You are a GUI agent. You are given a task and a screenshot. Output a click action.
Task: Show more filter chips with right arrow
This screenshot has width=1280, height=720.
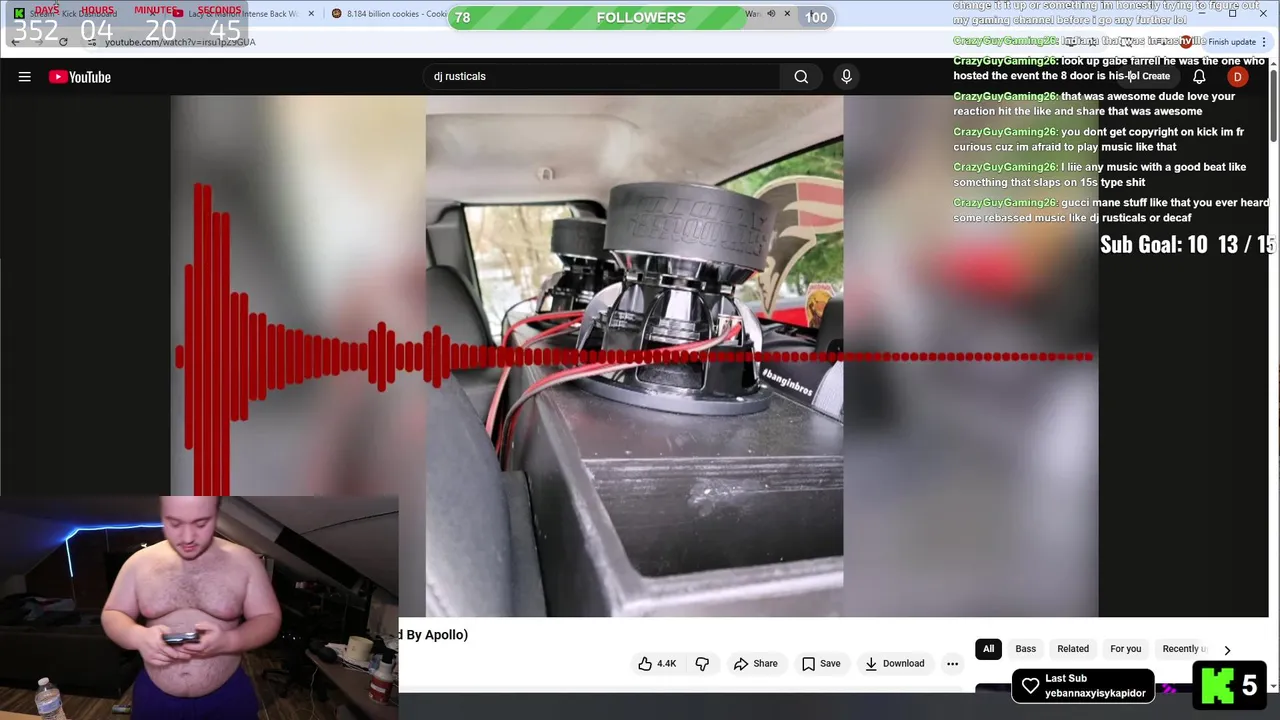[x=1227, y=650]
